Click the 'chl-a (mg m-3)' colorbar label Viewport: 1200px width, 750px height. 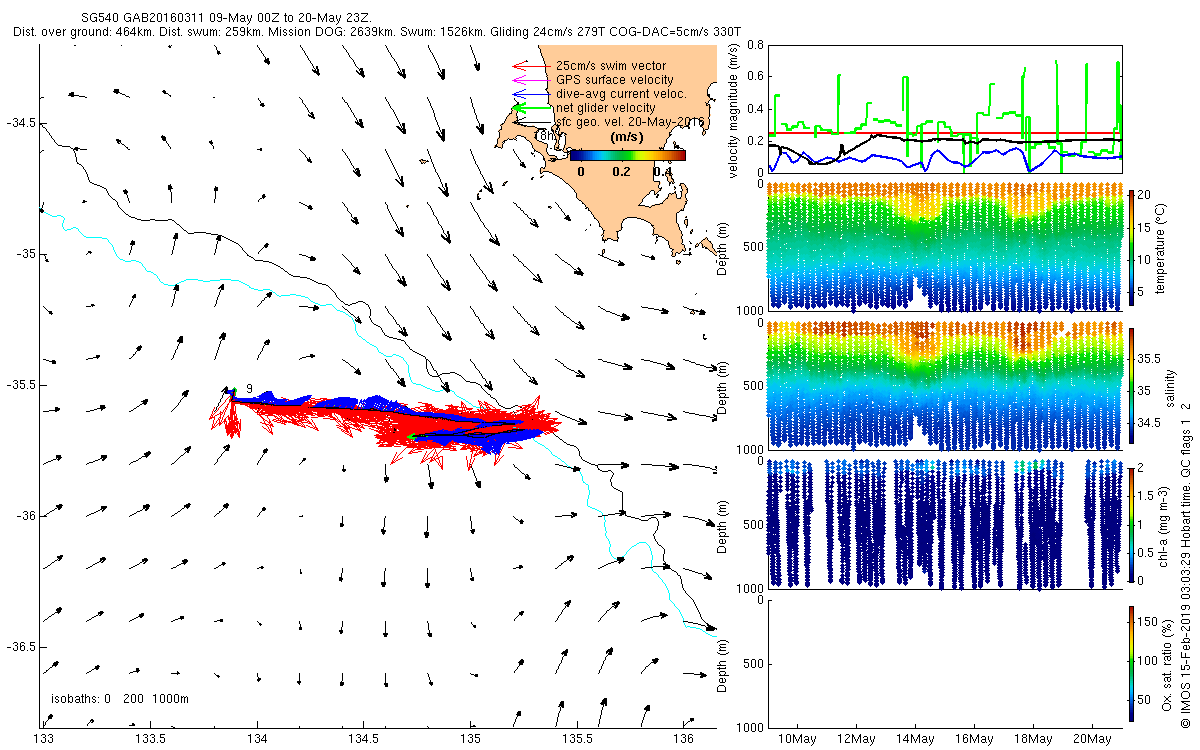coord(1162,525)
